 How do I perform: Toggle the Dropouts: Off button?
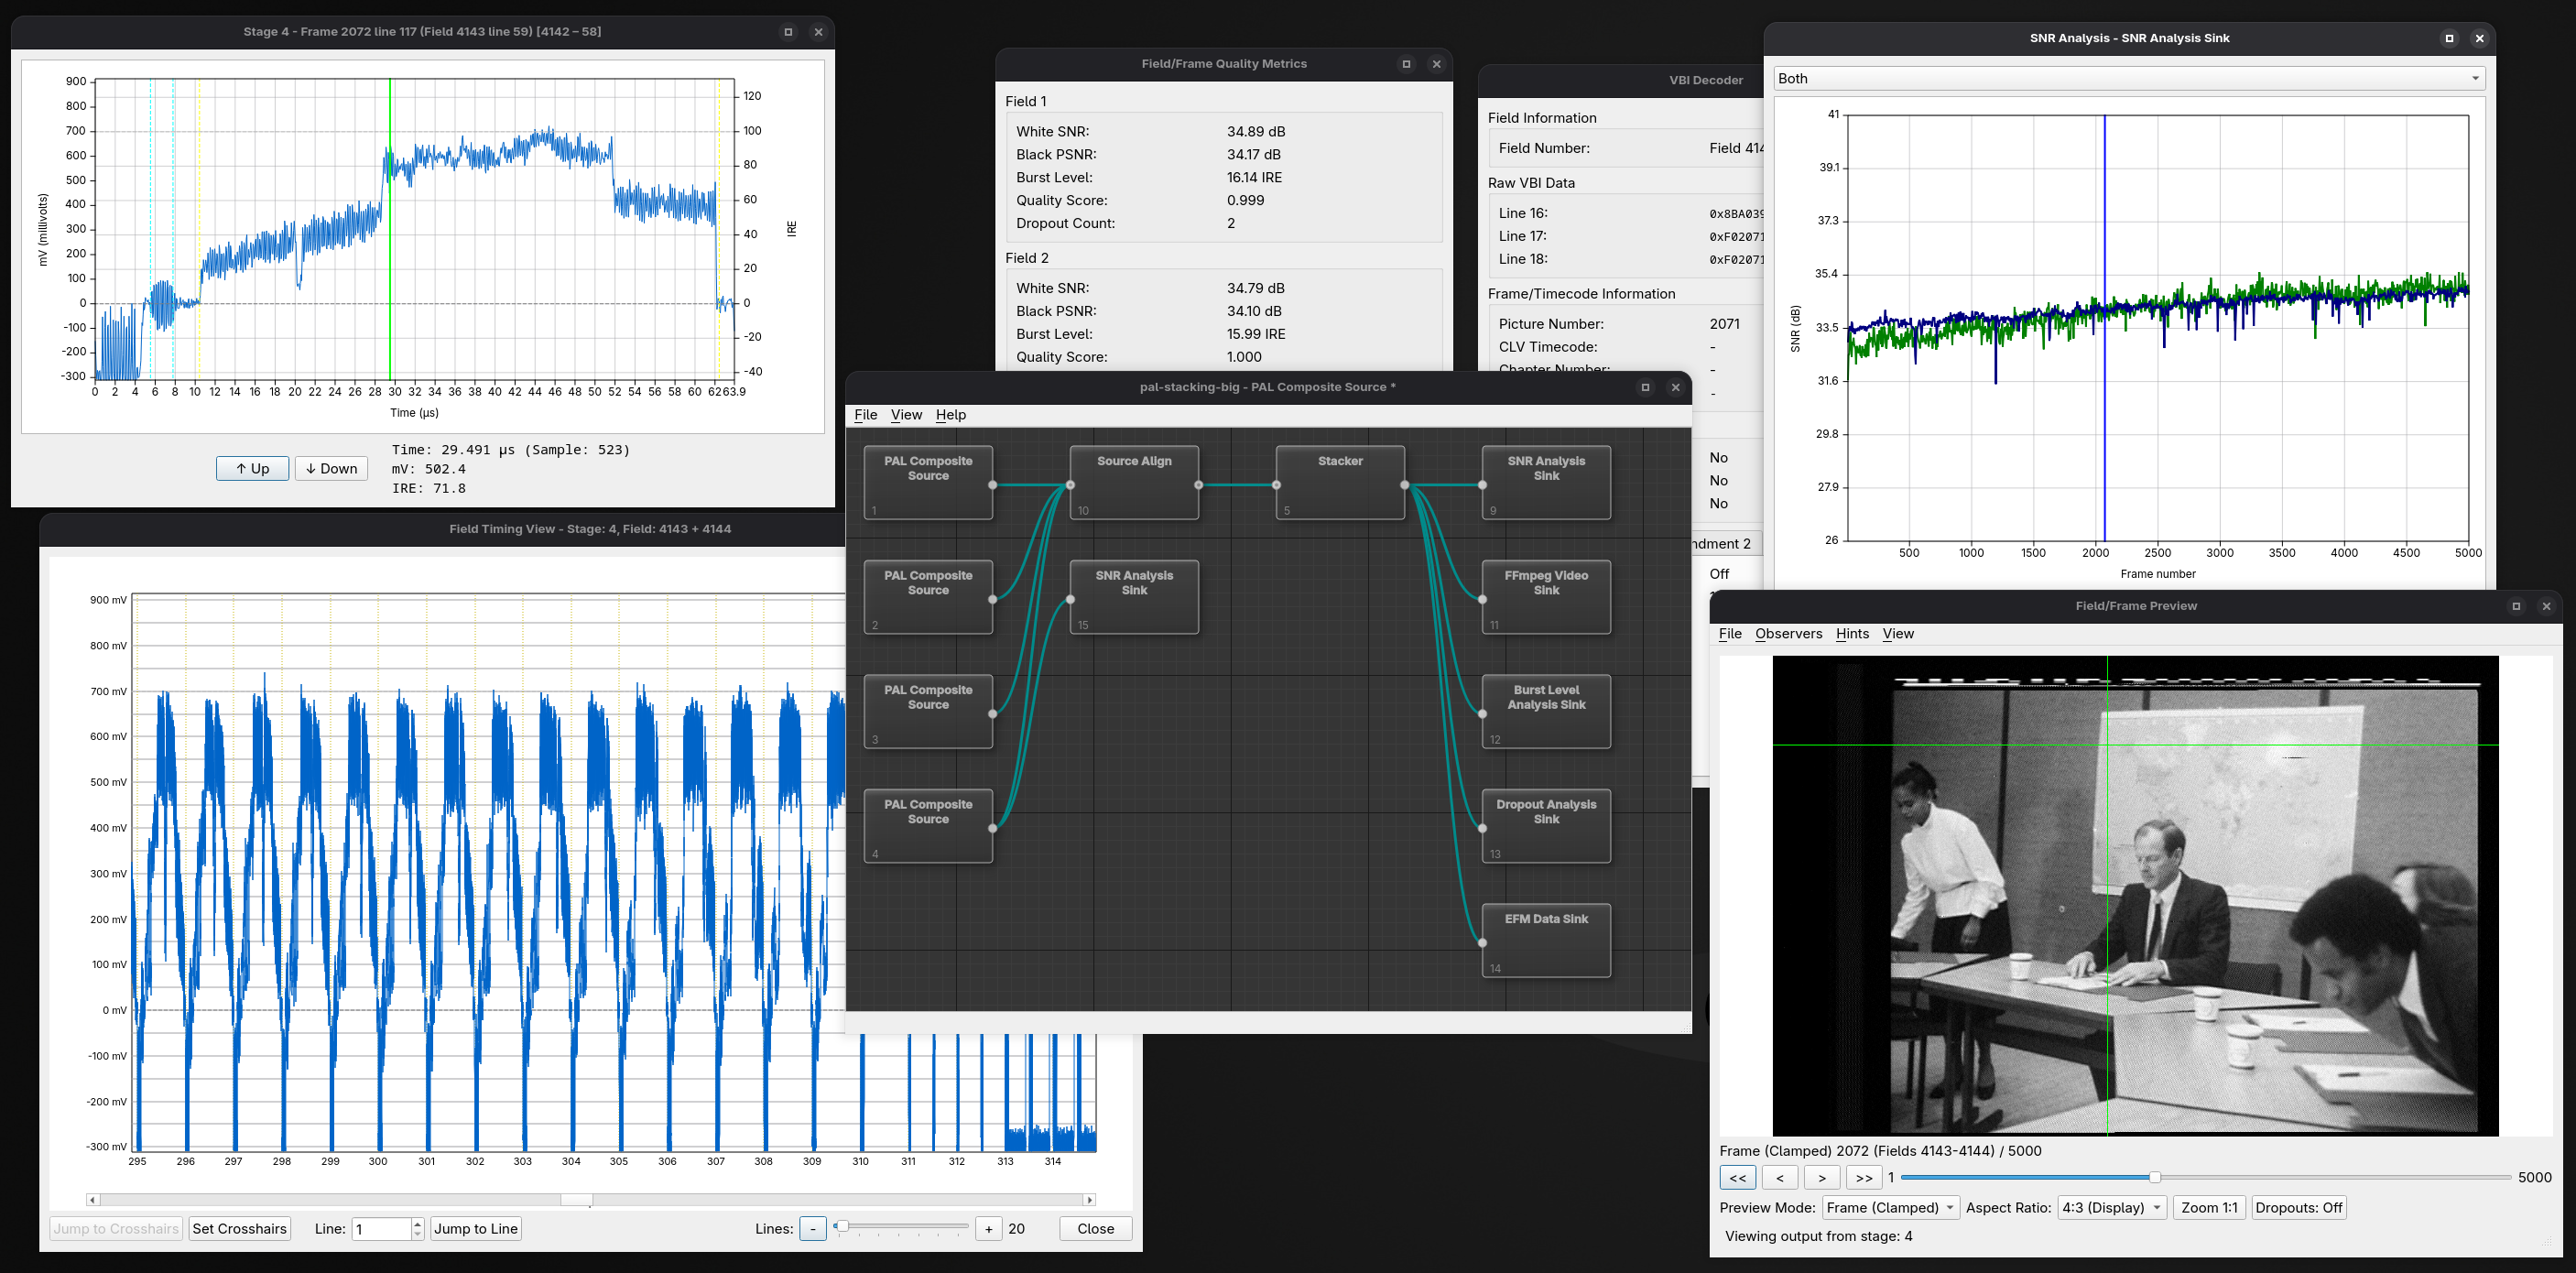click(x=2298, y=1207)
